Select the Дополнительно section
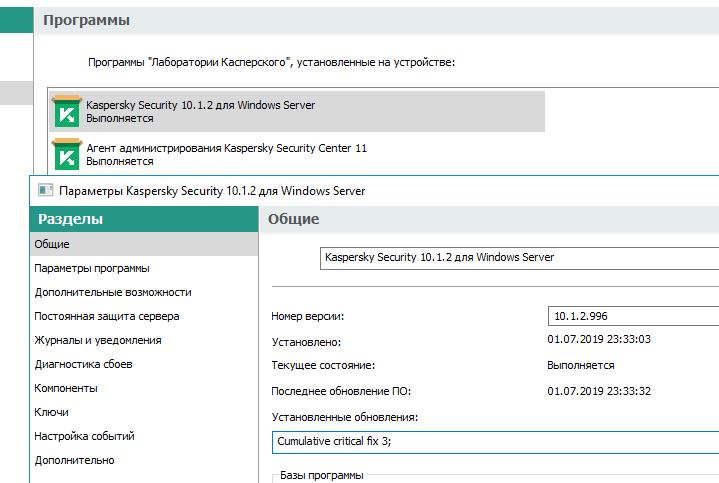The width and height of the screenshot is (719, 483). tap(74, 460)
